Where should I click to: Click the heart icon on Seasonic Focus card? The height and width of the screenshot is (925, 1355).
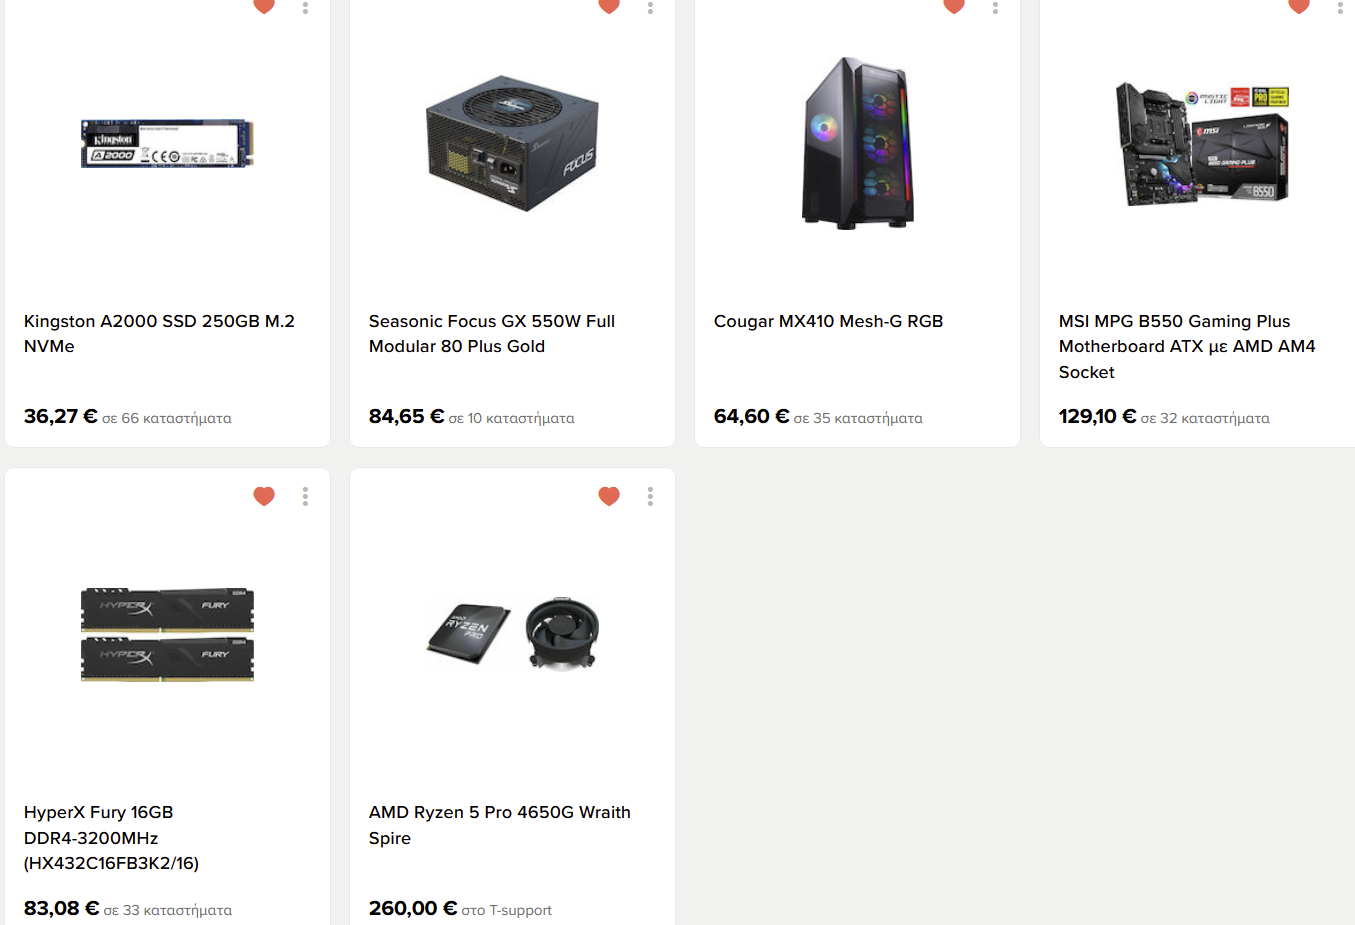click(x=609, y=6)
